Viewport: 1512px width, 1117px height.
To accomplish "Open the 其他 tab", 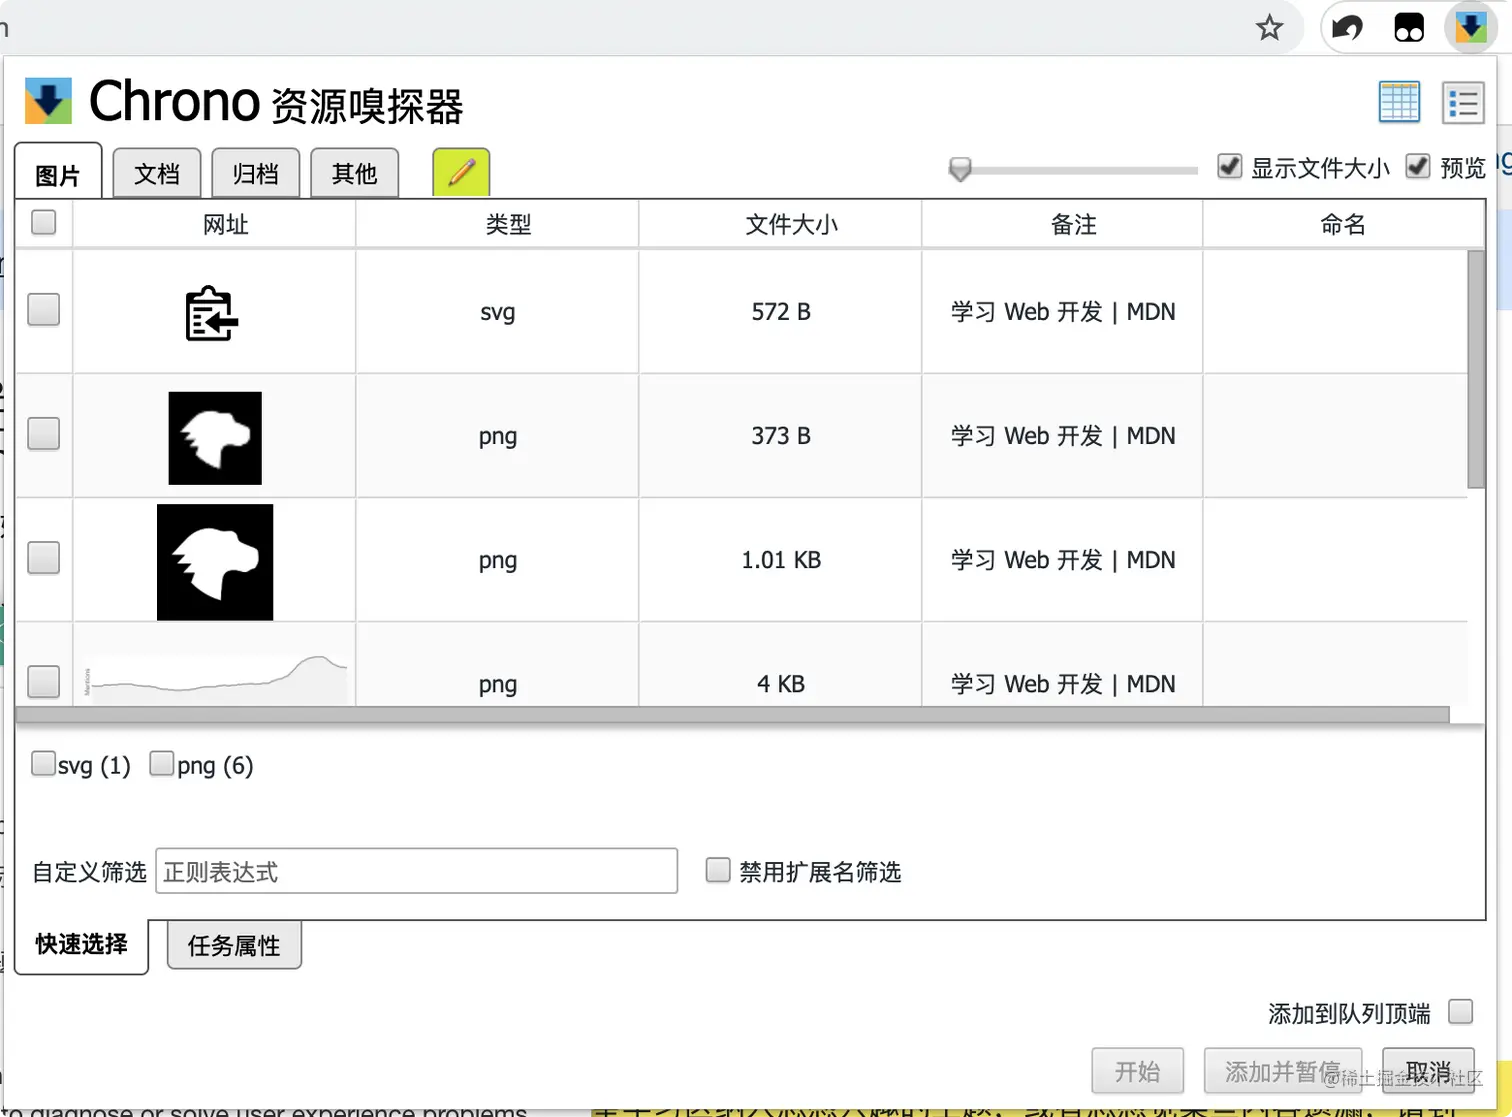I will 354,173.
